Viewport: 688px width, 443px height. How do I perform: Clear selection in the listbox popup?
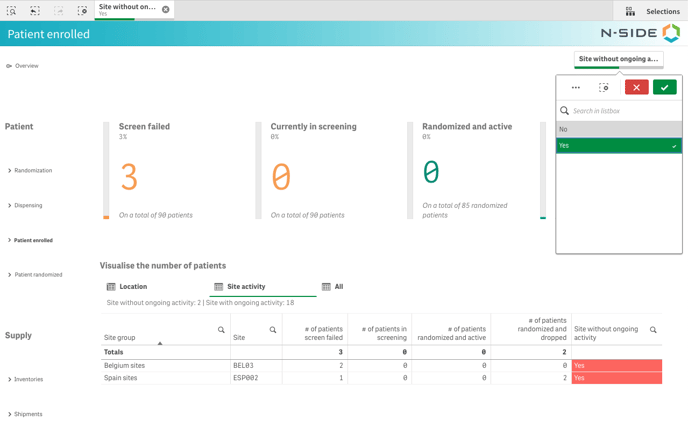click(604, 88)
